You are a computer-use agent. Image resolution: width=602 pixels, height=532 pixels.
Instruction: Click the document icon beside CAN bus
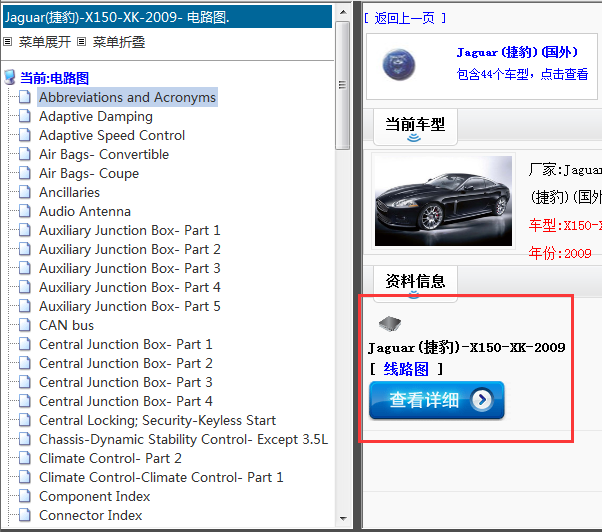[x=25, y=325]
